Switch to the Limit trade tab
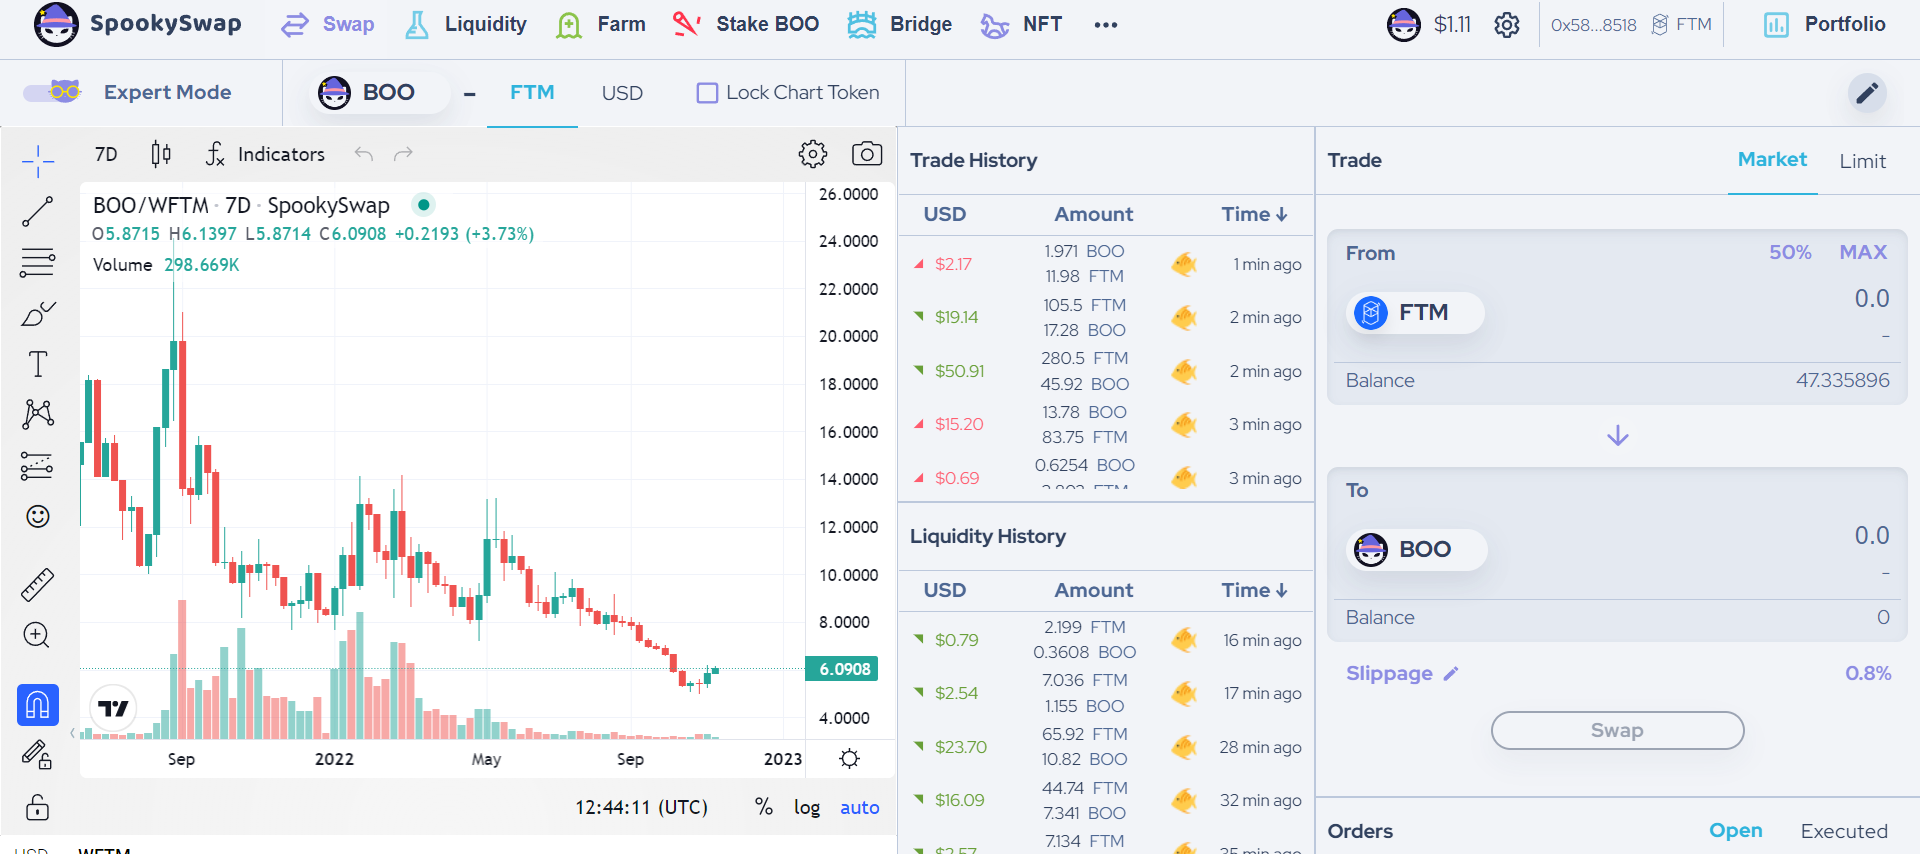 point(1862,161)
